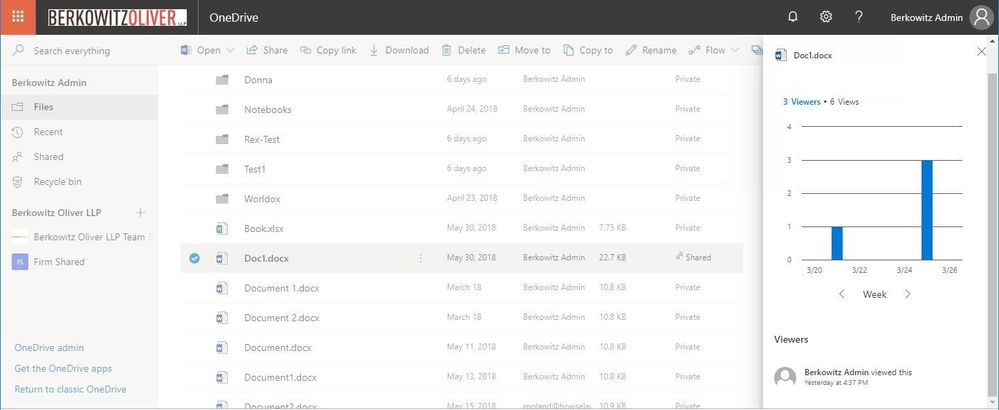Open the notifications bell icon
Viewport: 999px width, 410px height.
pyautogui.click(x=793, y=17)
